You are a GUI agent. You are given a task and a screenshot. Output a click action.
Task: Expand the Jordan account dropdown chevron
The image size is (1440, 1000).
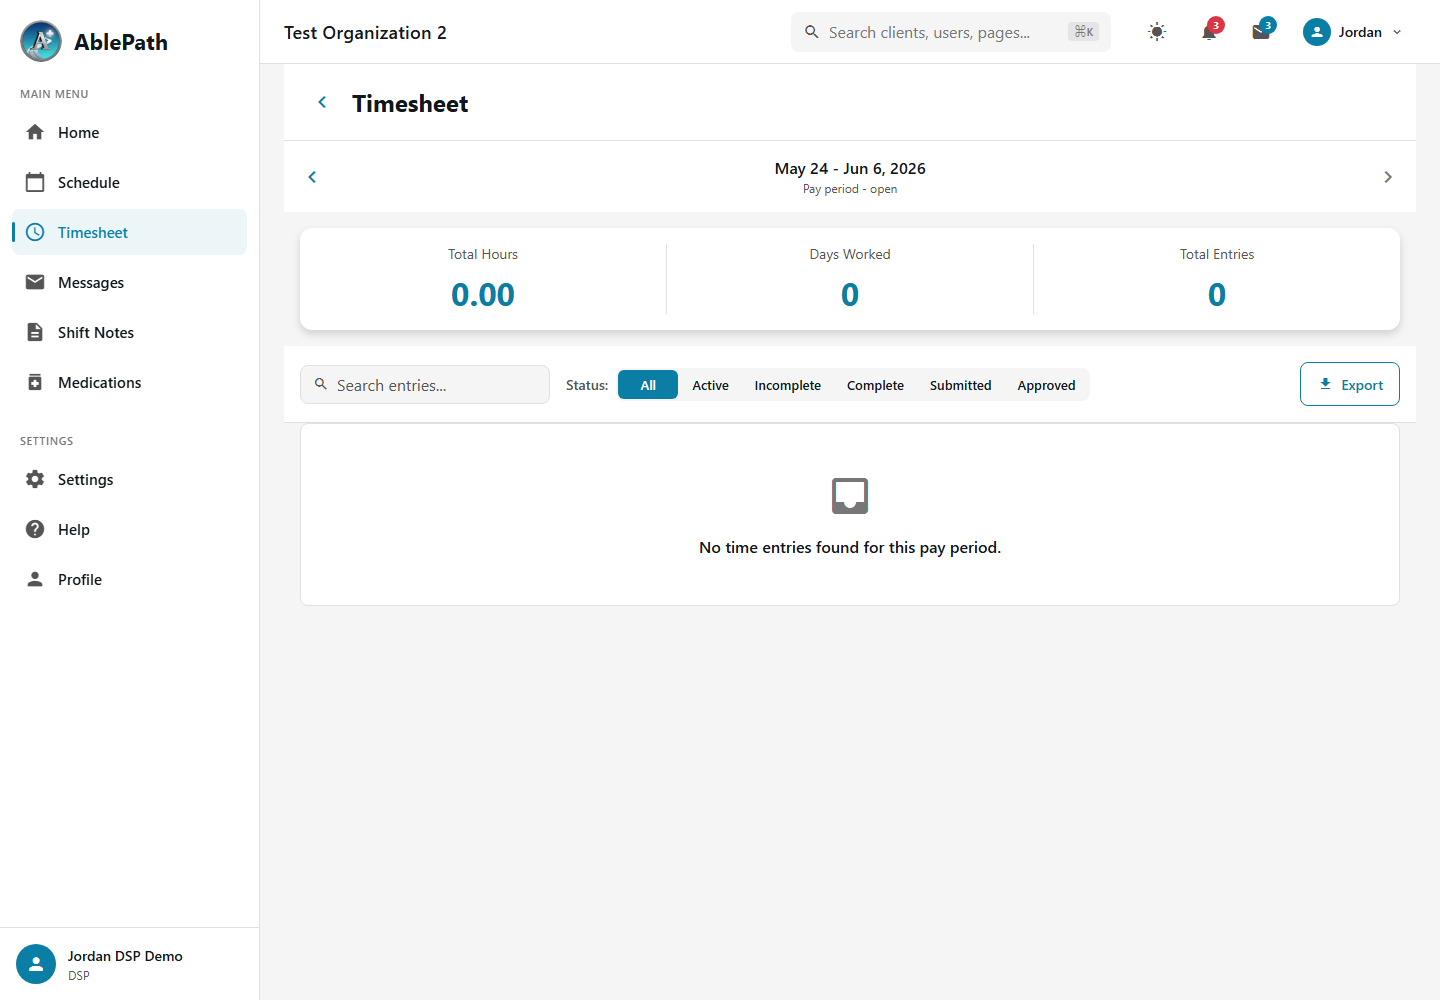(1397, 32)
